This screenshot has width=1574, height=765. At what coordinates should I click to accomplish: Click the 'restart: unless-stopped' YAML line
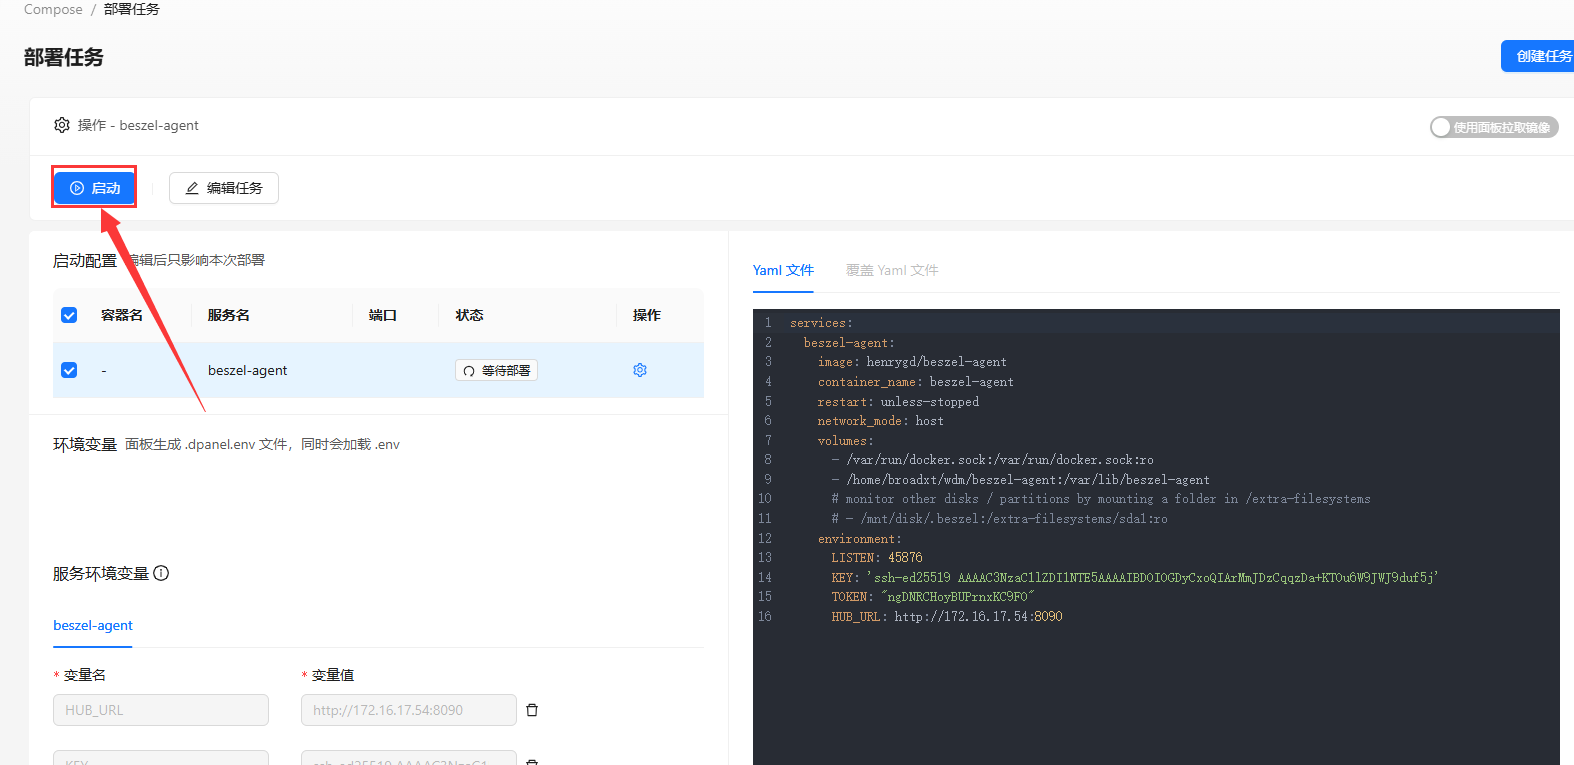[898, 402]
